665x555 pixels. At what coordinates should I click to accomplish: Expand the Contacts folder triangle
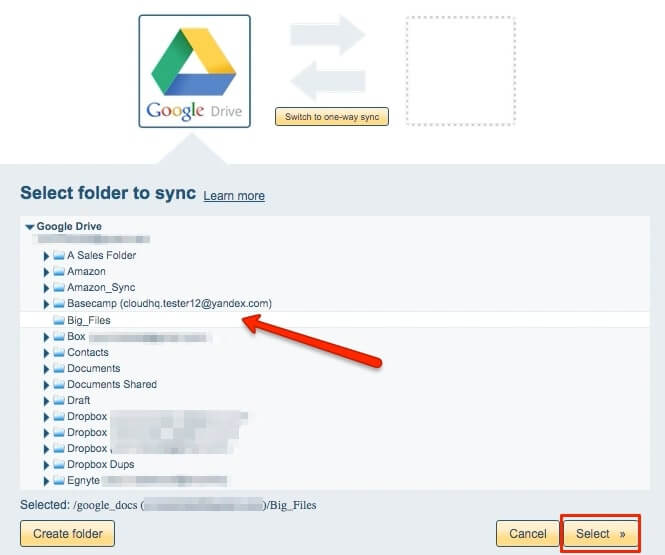(46, 353)
